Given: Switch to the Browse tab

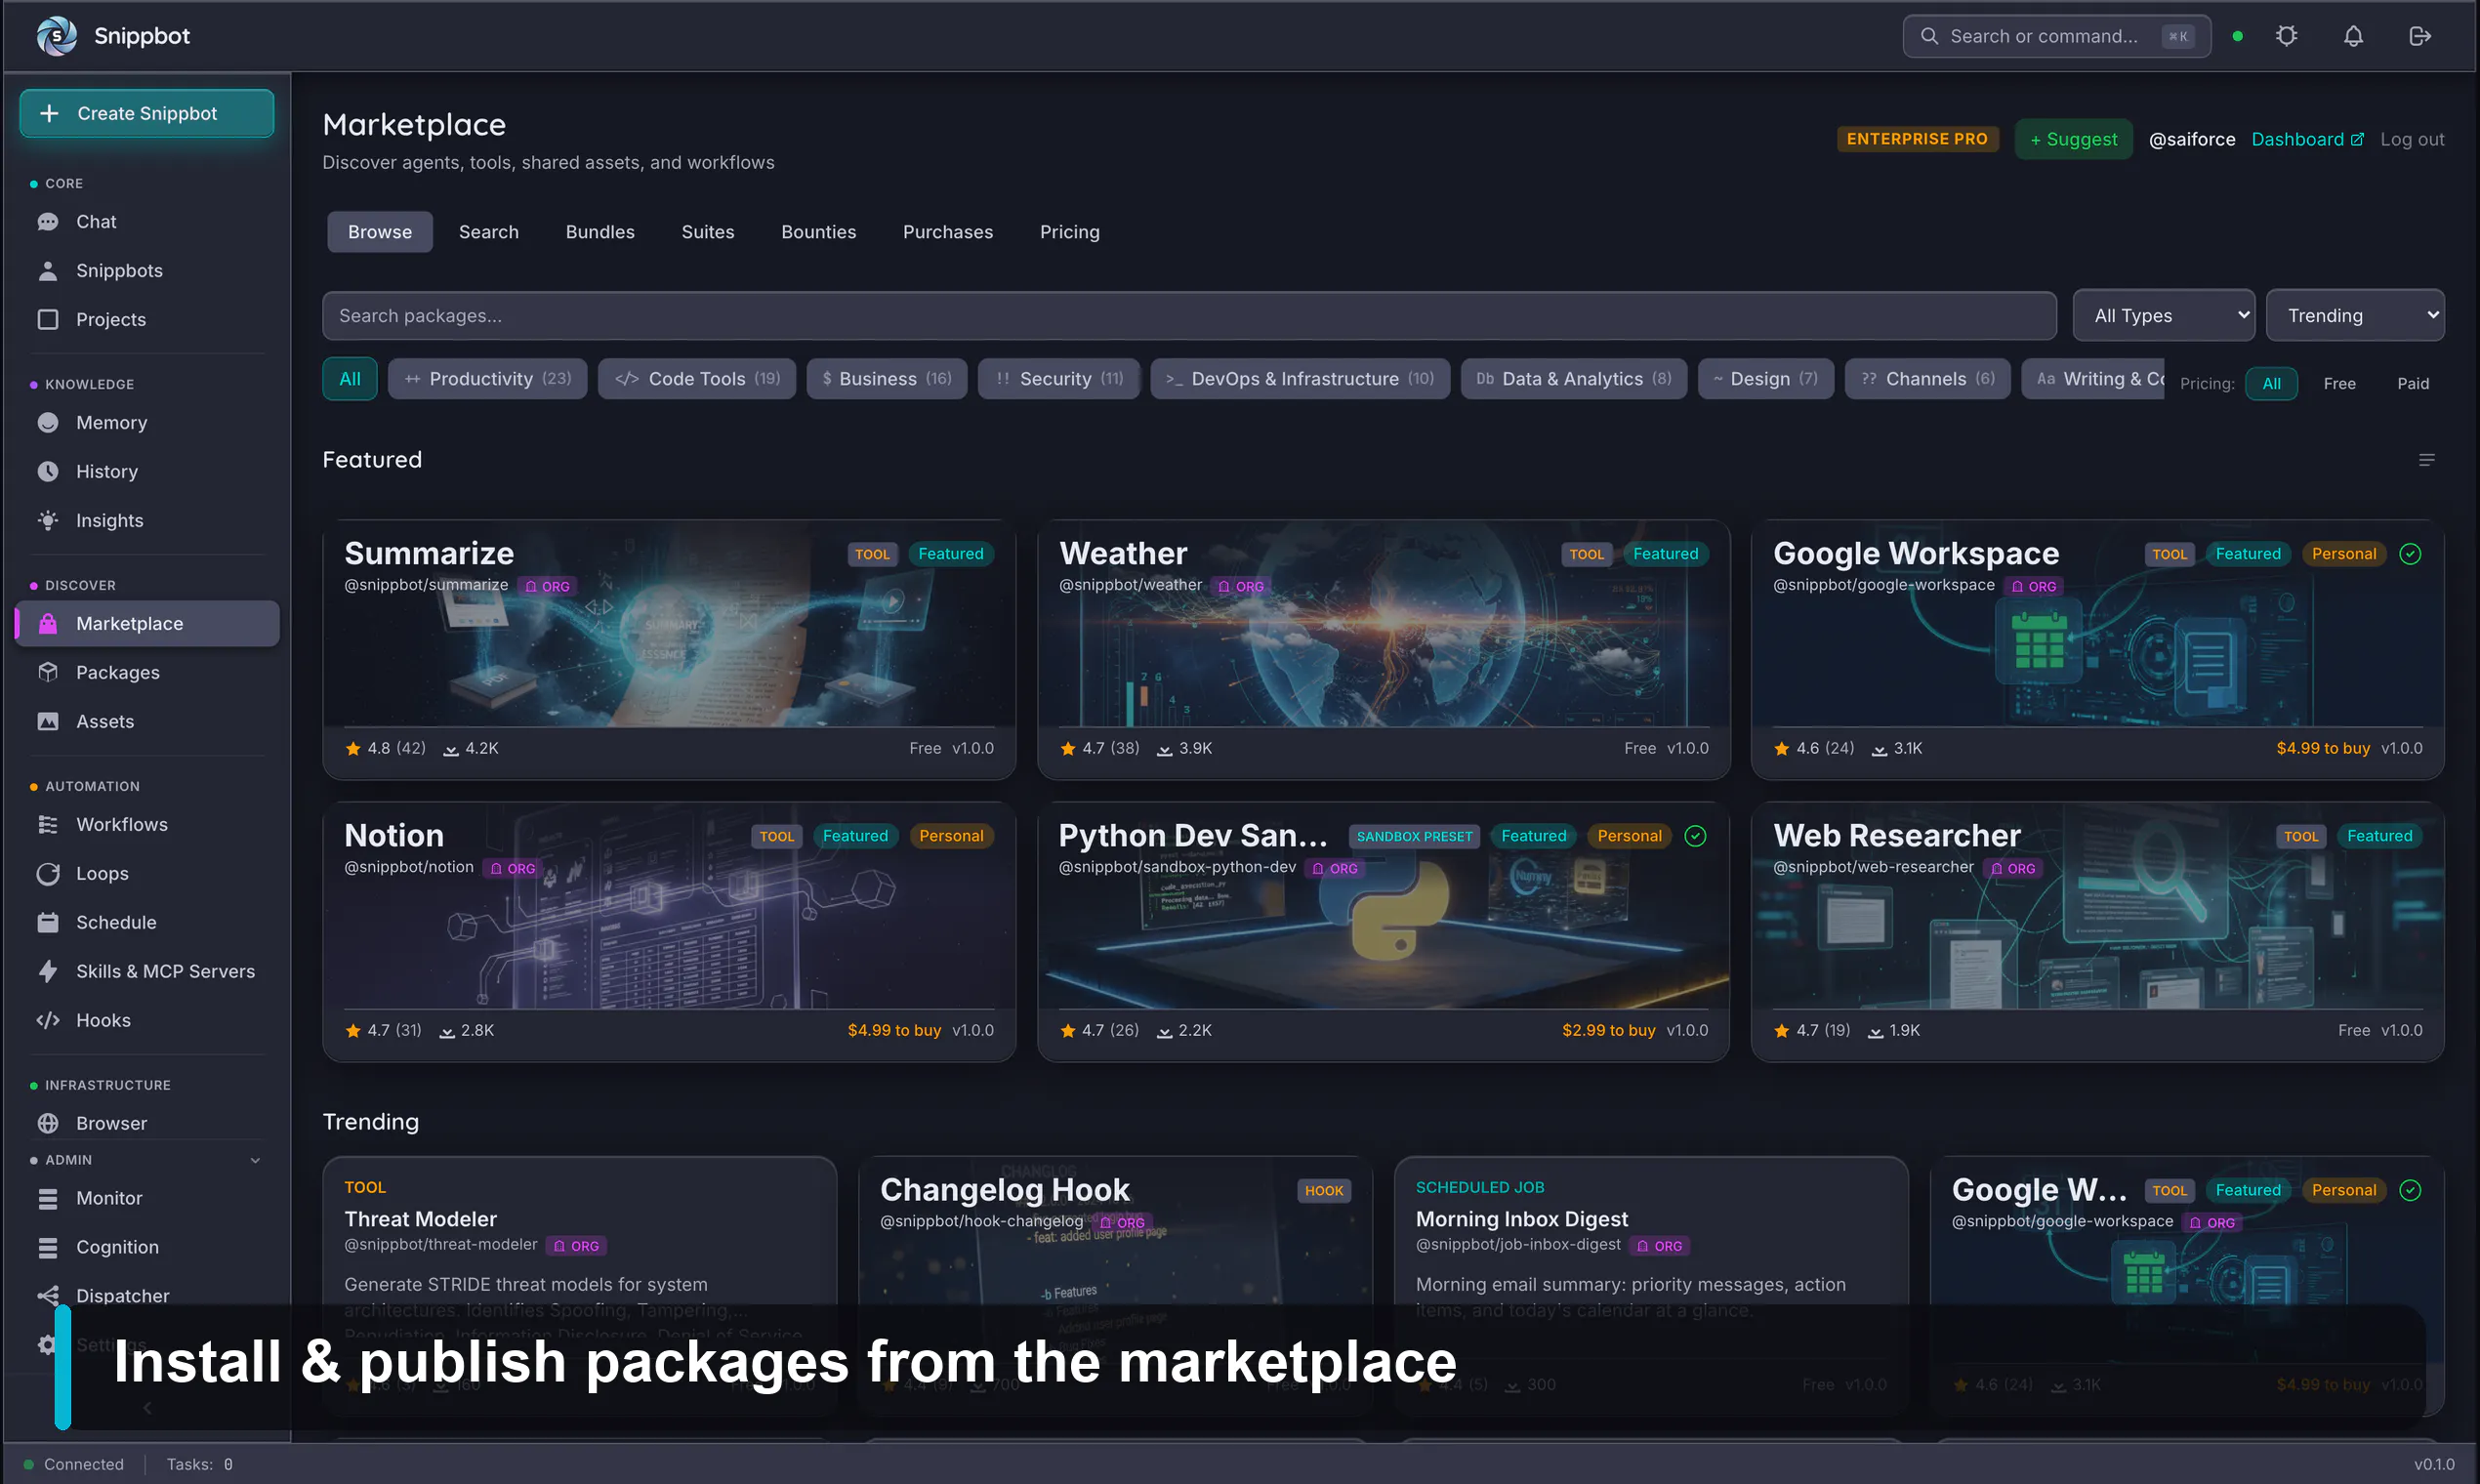Looking at the screenshot, I should [380, 232].
